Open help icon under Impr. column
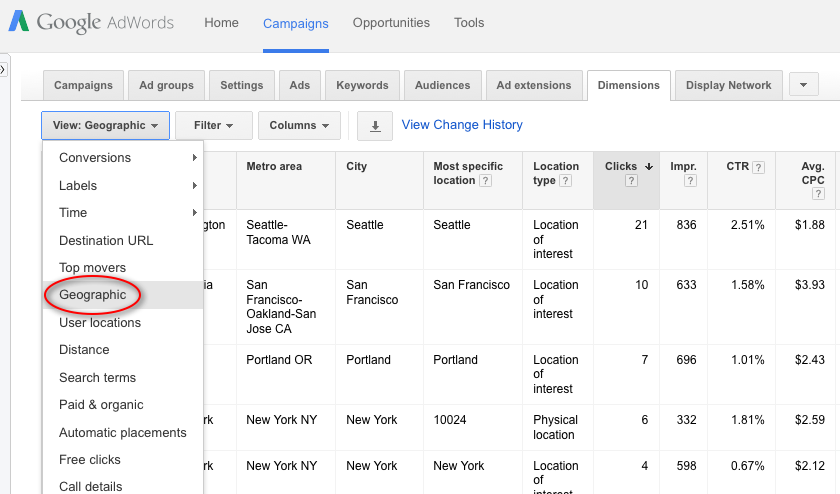This screenshot has width=840, height=494. [x=690, y=181]
